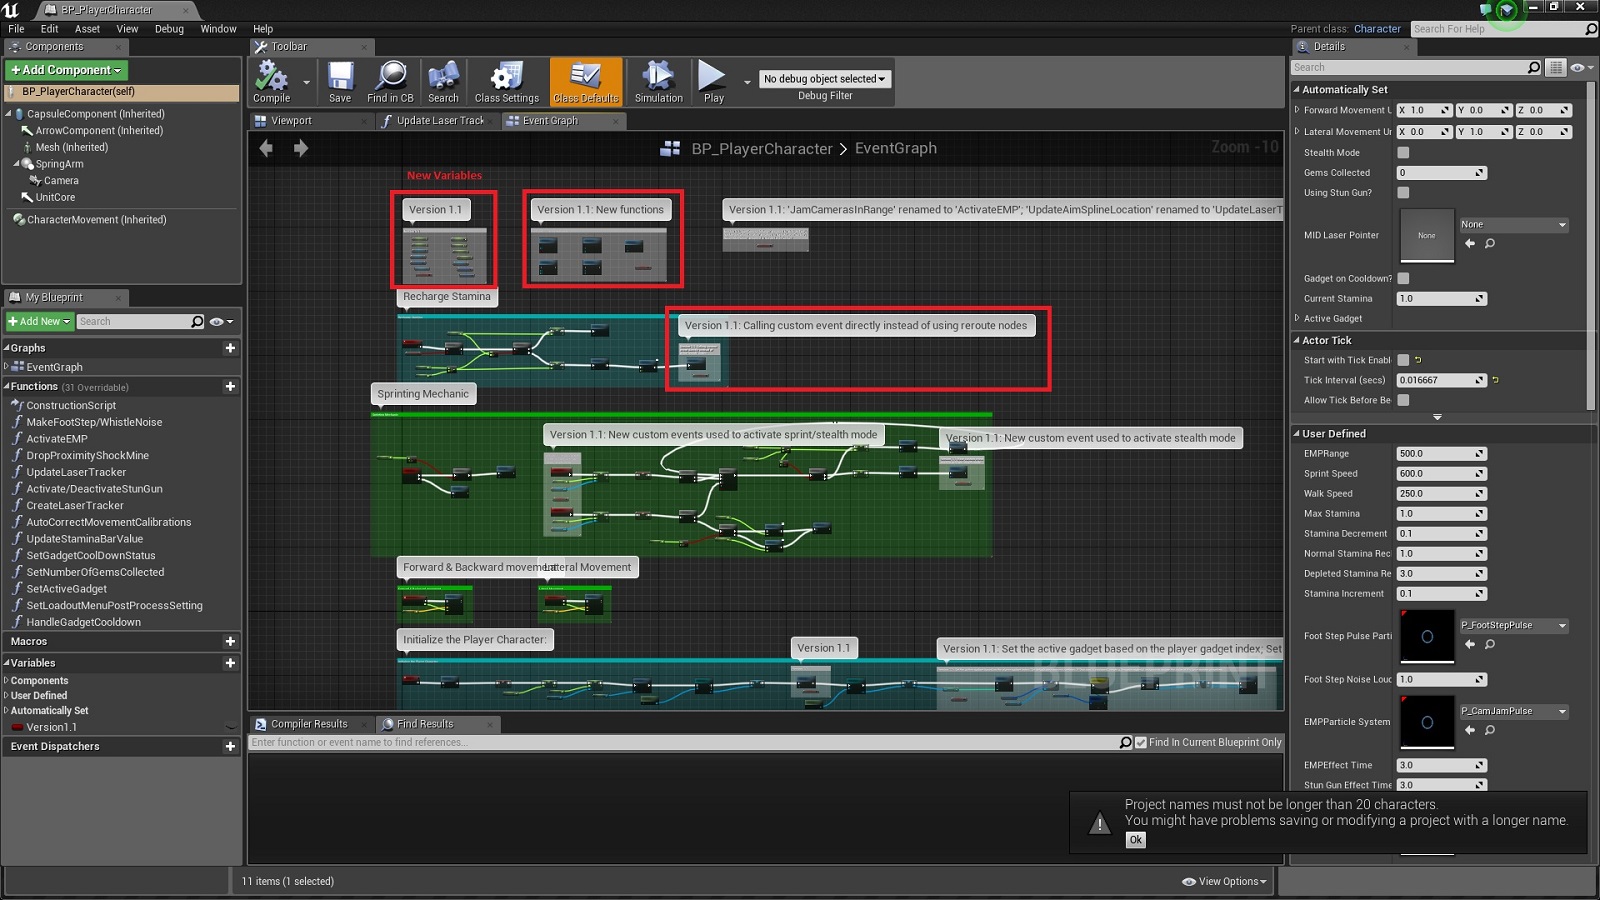
Task: Click the EventGraph breadcrumb
Action: 895,148
